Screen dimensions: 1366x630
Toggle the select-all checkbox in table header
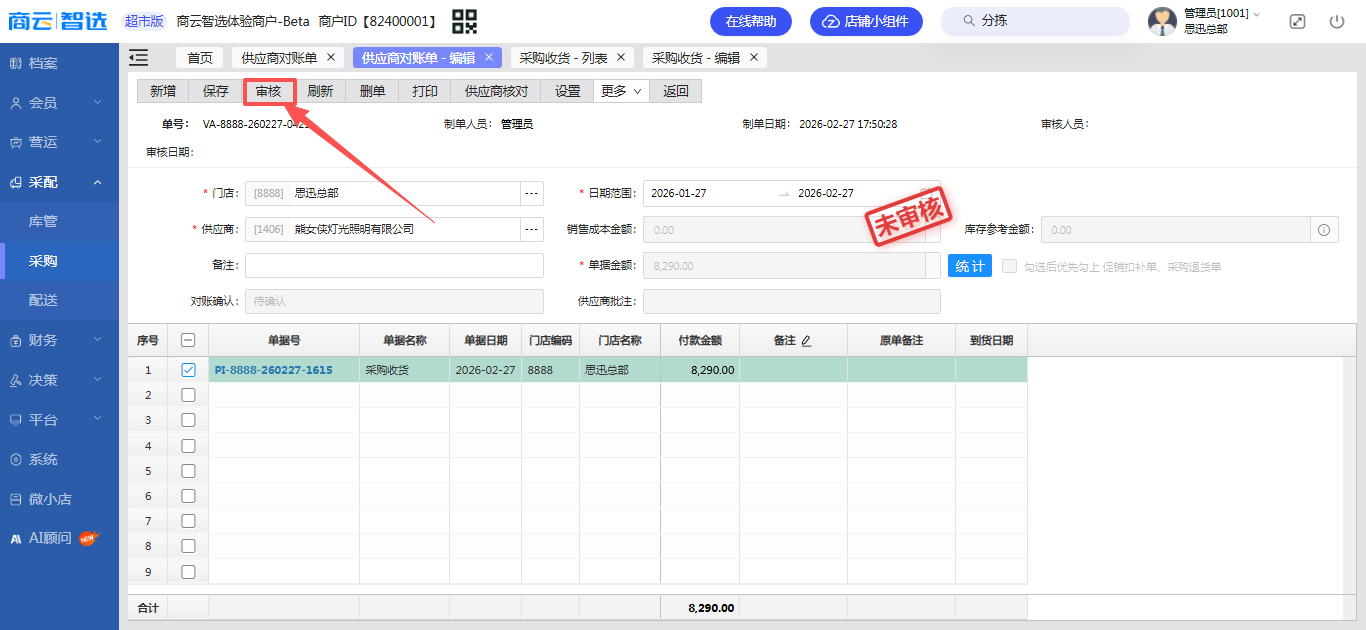[x=188, y=341]
